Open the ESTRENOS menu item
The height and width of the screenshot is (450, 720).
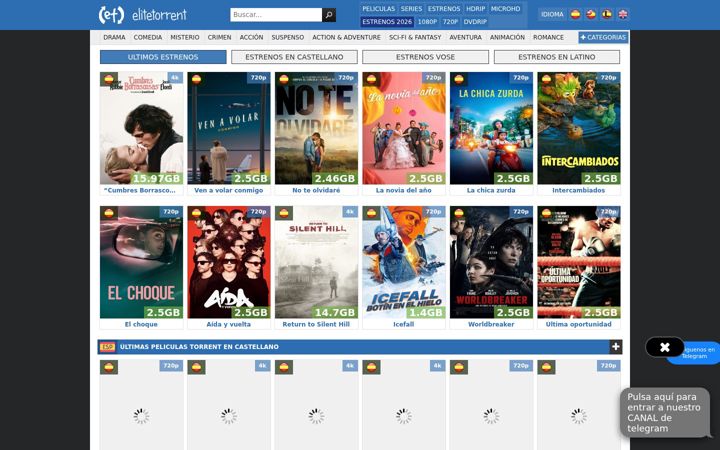click(444, 9)
